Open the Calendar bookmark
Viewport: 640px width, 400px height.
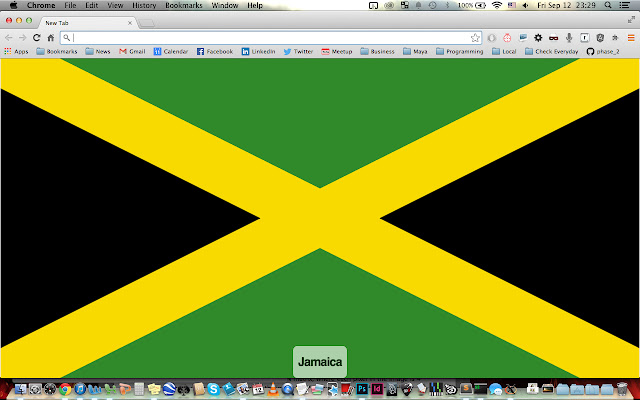(171, 51)
